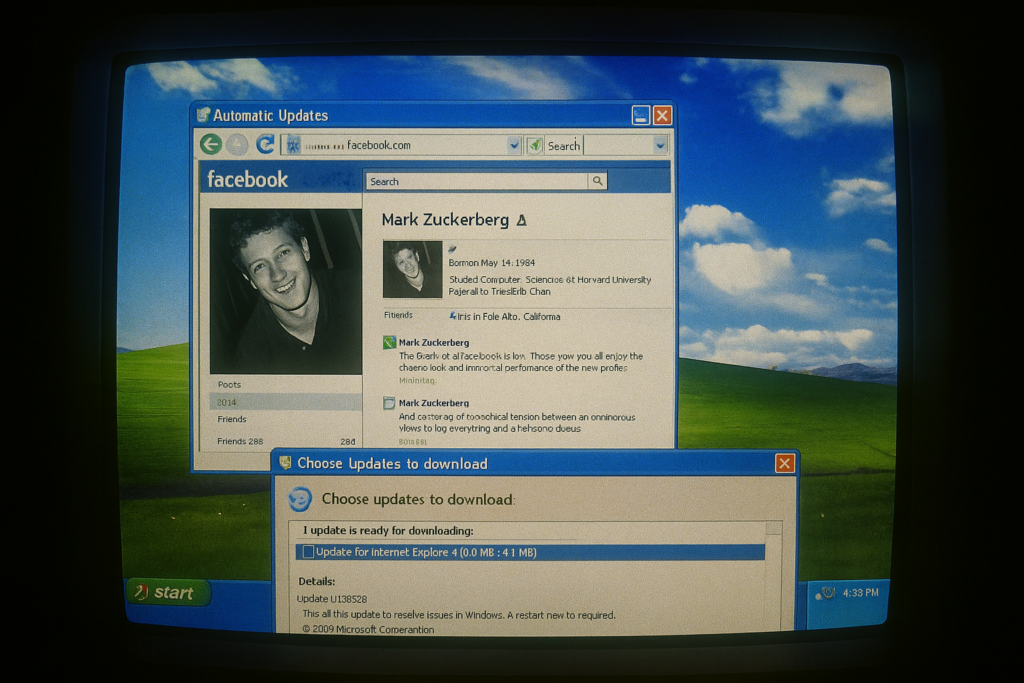The width and height of the screenshot is (1024, 683).
Task: Click the magnifying glass search button
Action: pos(598,181)
